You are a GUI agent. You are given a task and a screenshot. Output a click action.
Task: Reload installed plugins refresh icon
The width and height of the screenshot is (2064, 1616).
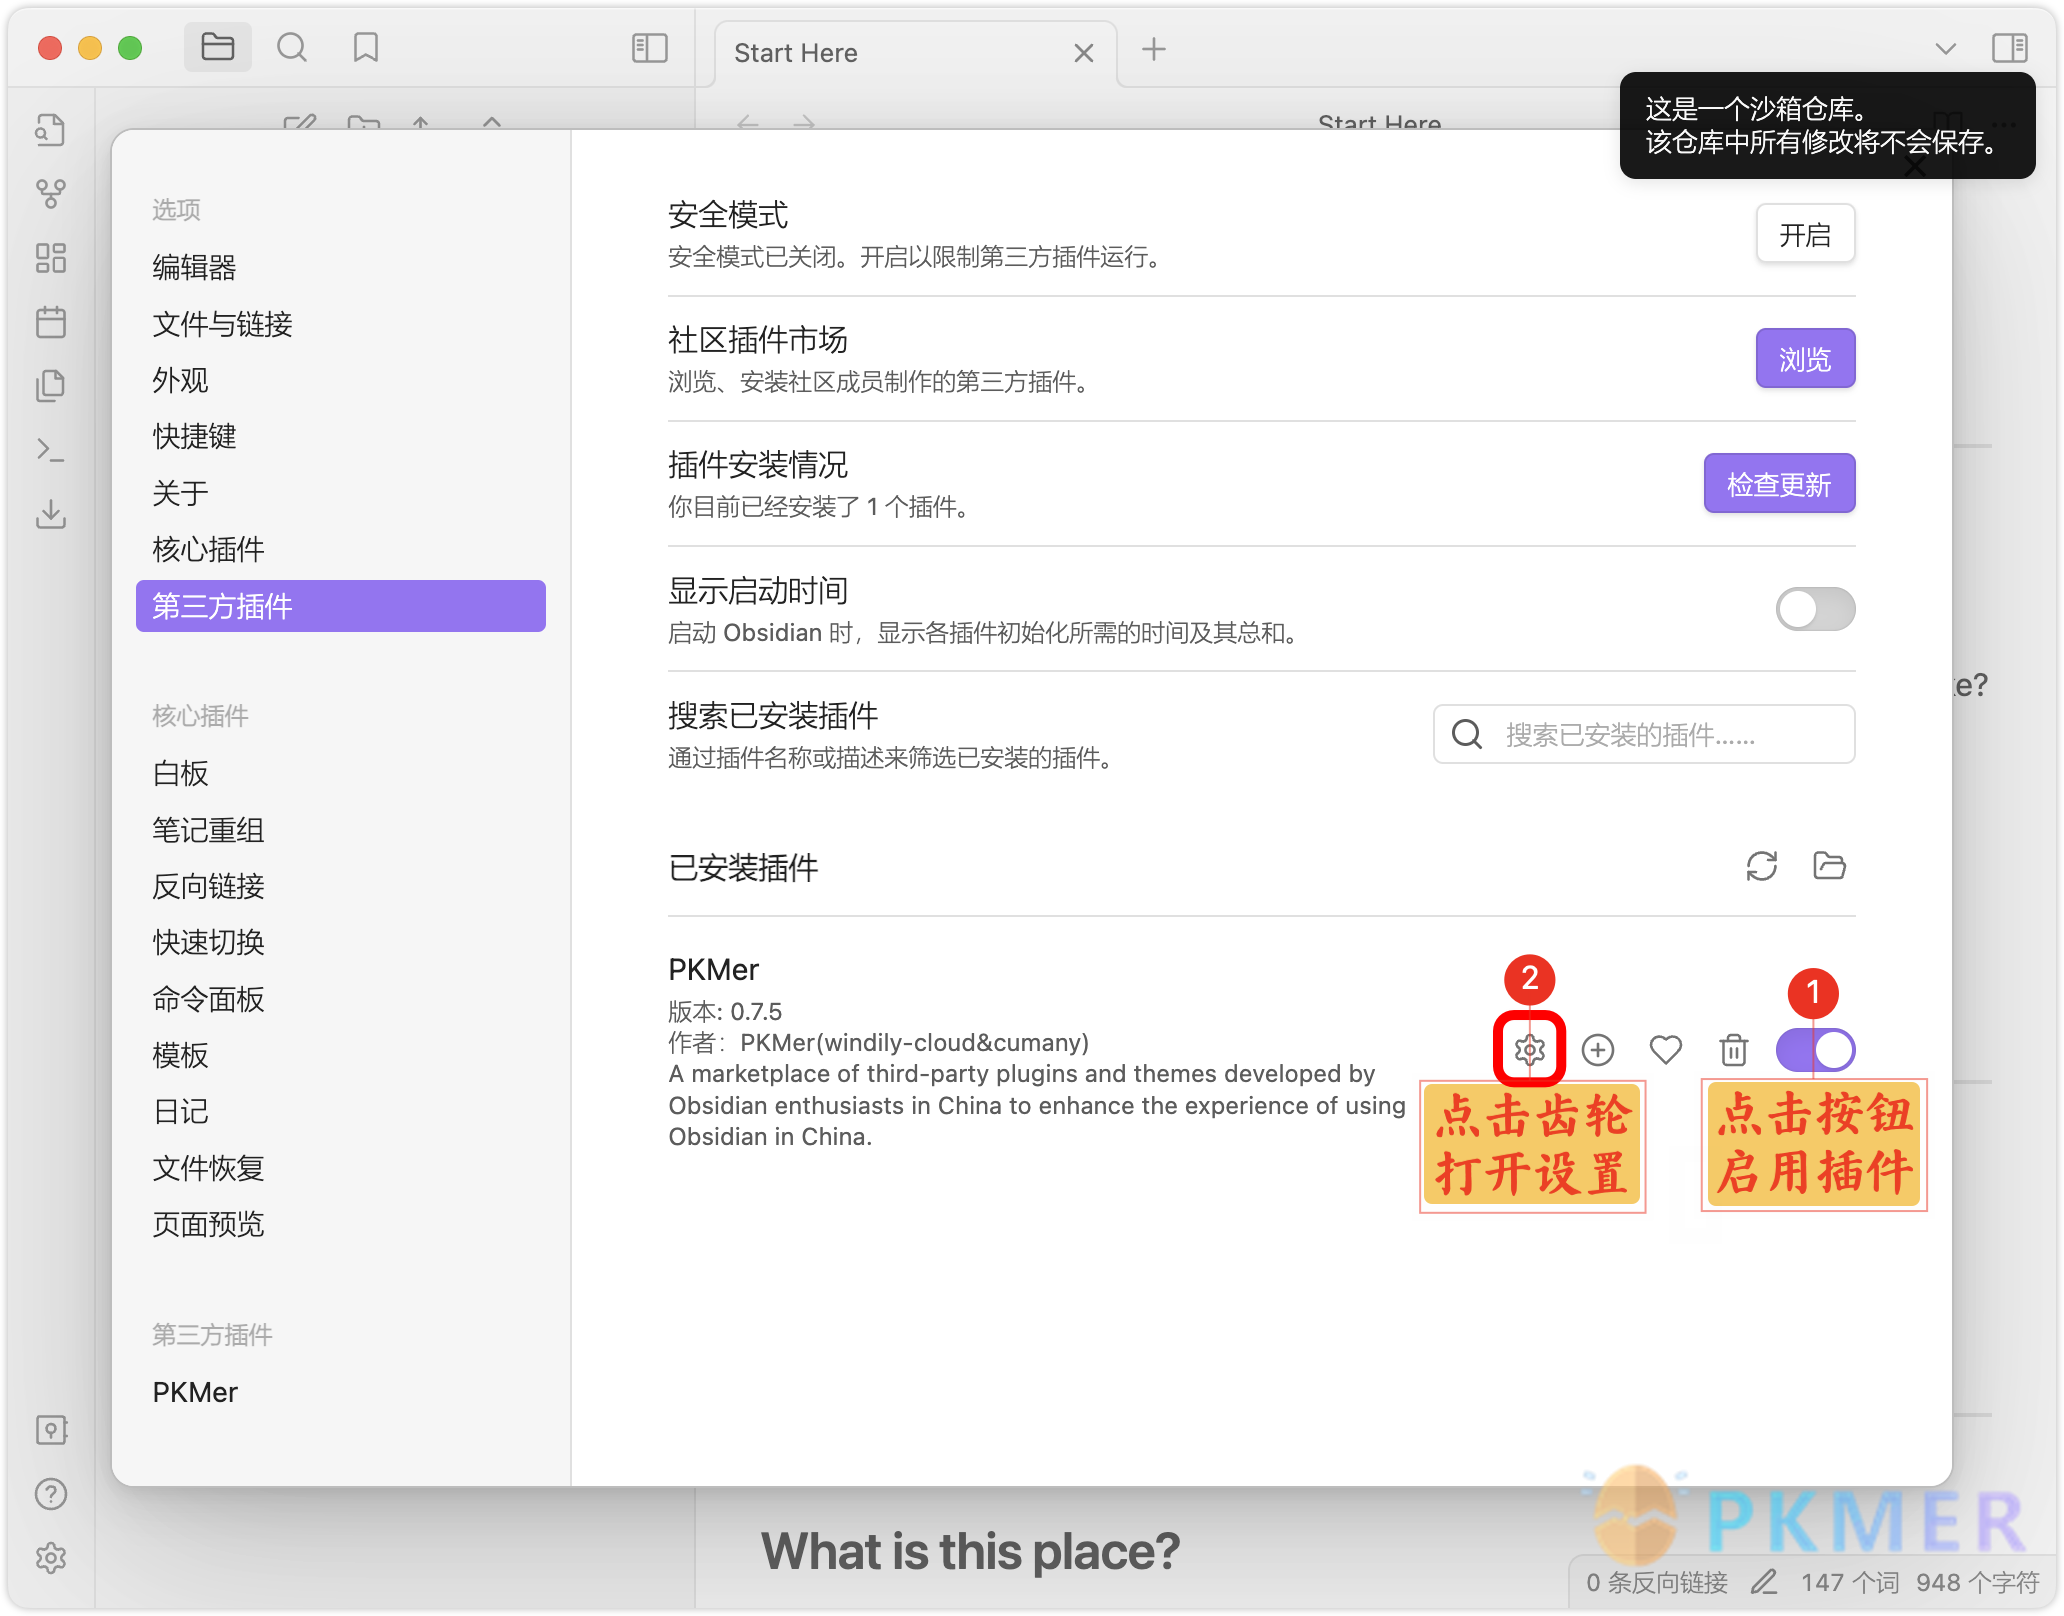tap(1762, 866)
